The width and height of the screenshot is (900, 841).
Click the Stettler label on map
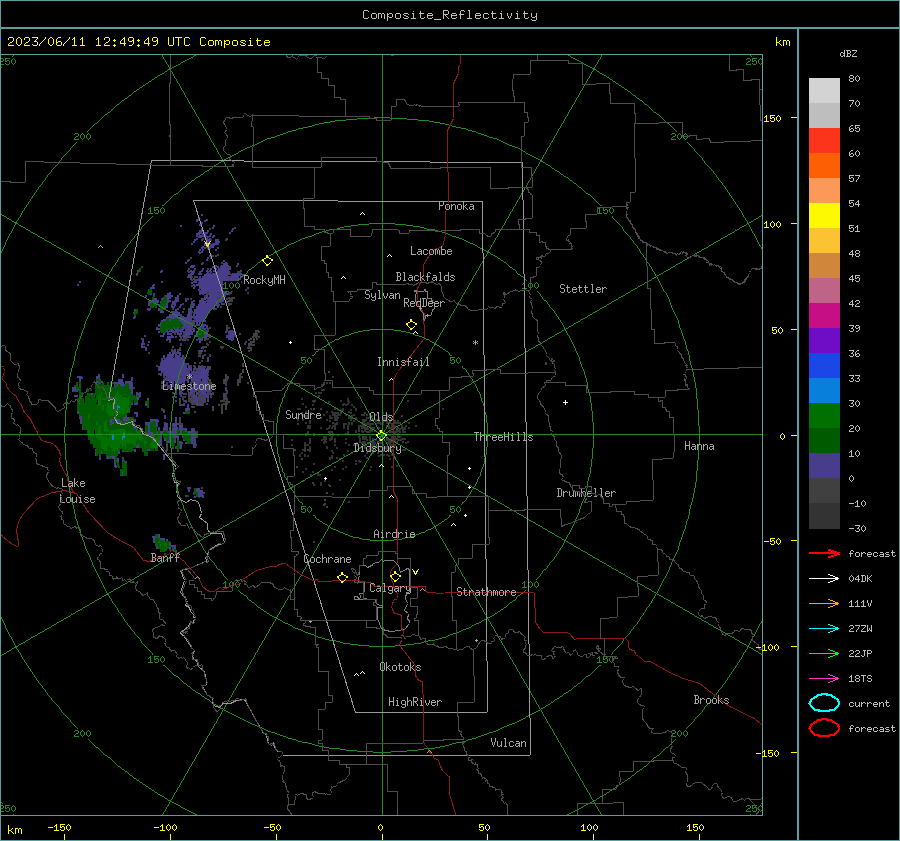click(583, 289)
